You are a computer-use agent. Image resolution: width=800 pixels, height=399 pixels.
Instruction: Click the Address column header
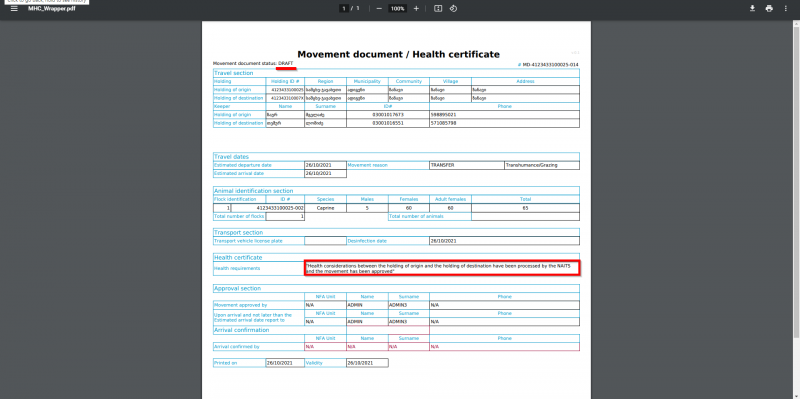point(525,81)
